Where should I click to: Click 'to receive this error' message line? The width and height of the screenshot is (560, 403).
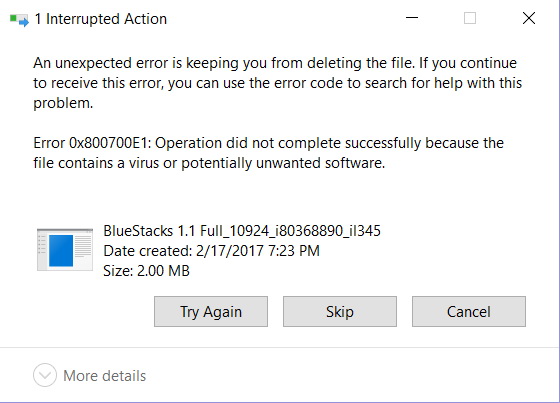click(x=278, y=83)
